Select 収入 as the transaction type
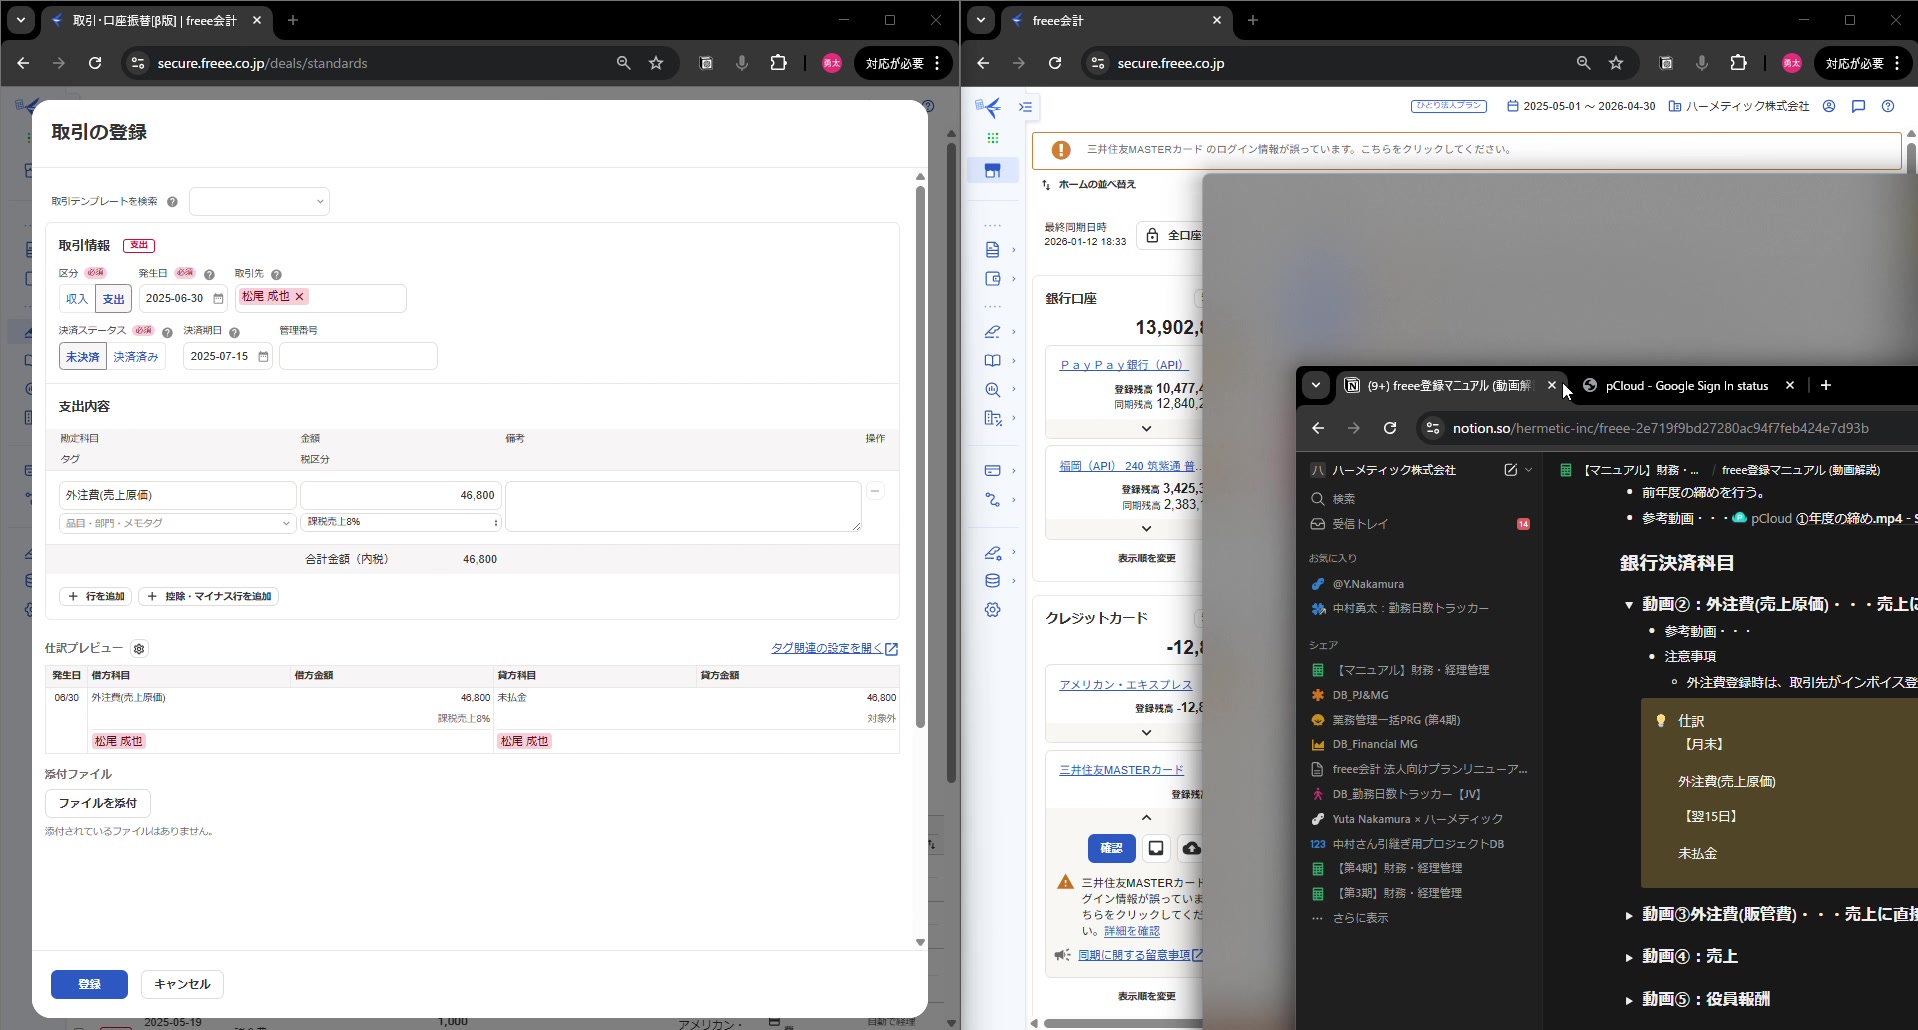The height and width of the screenshot is (1030, 1918). click(77, 299)
